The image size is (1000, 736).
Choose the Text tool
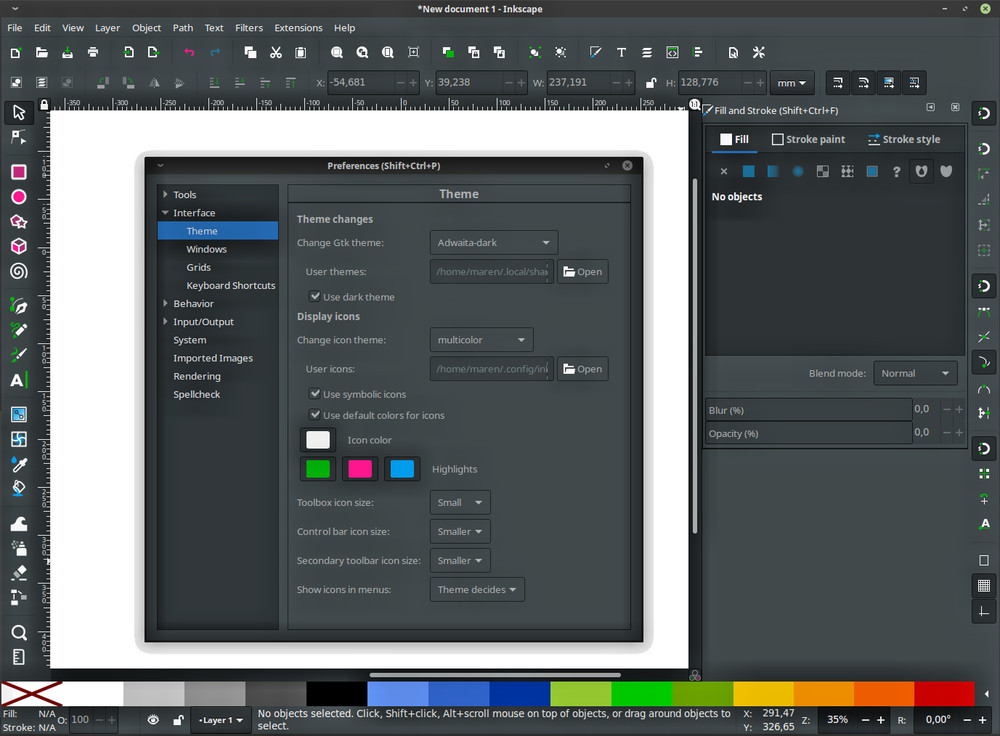click(x=17, y=379)
